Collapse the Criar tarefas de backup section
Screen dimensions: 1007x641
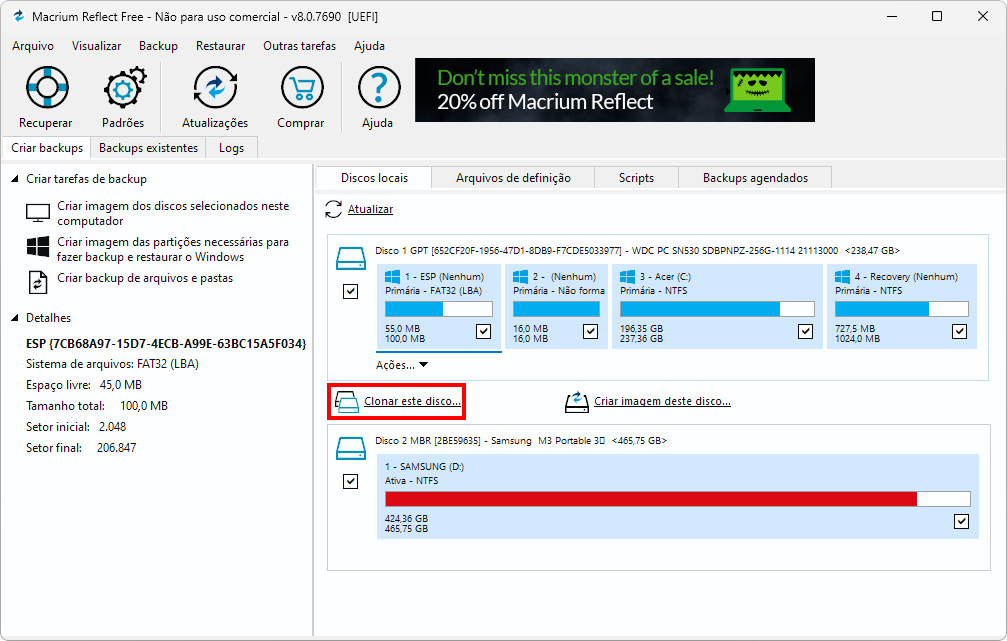coord(15,179)
